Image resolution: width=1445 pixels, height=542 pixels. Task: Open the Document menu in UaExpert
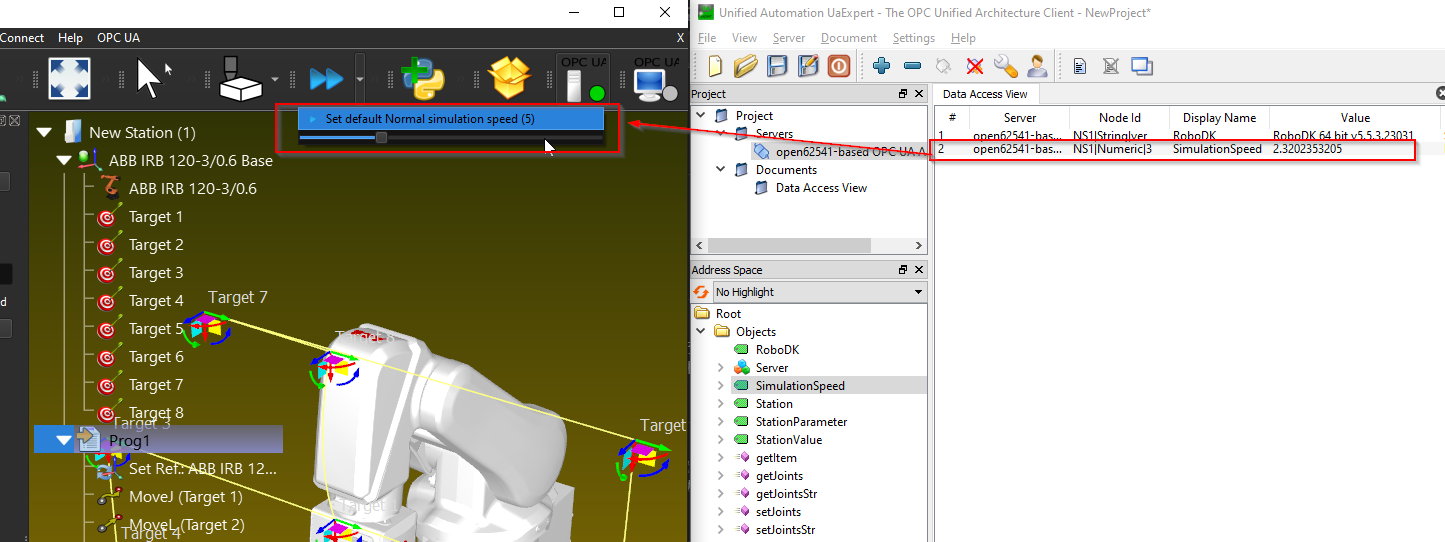tap(849, 38)
